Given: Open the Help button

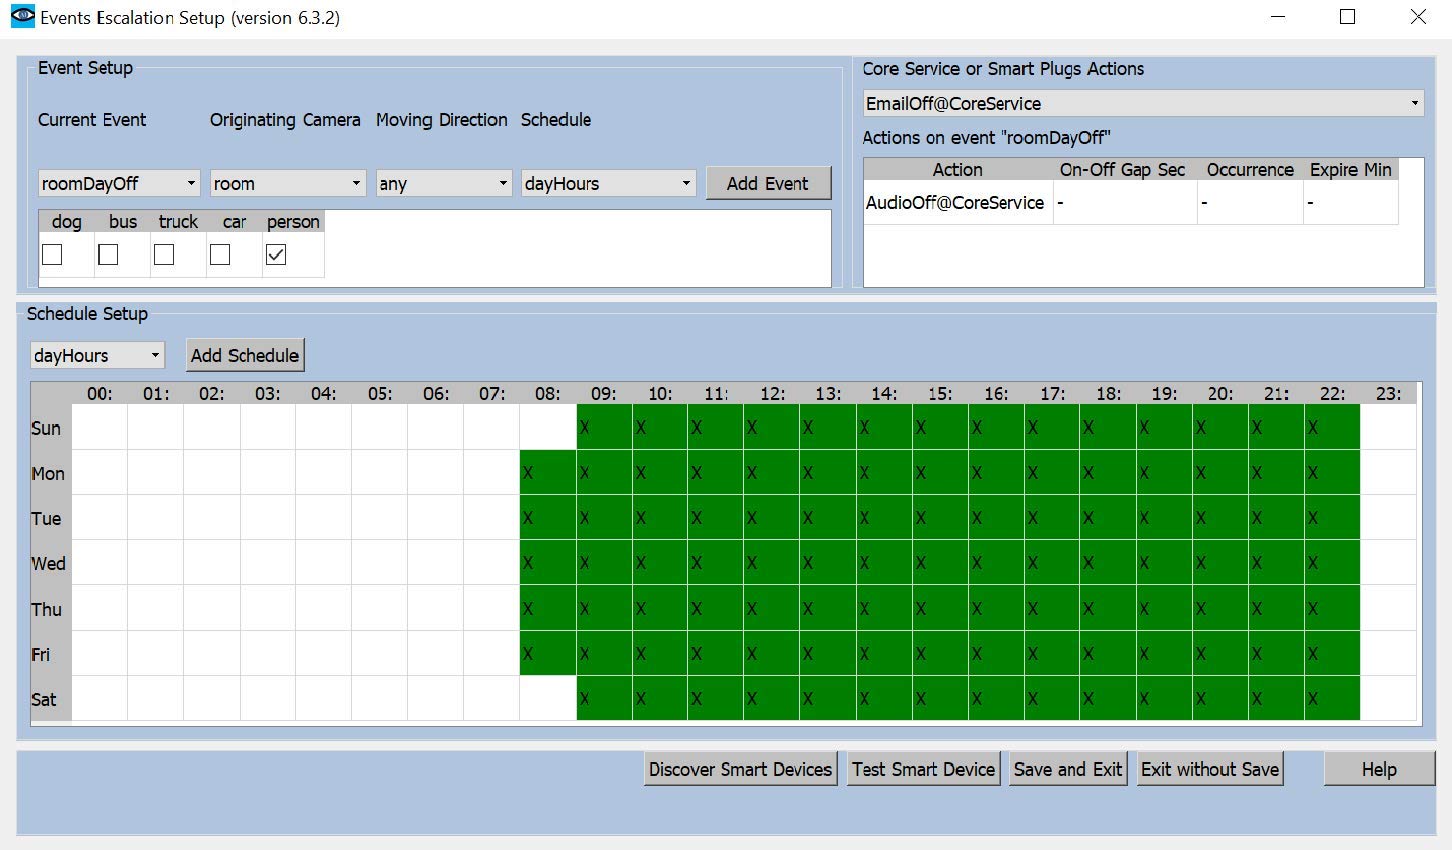Looking at the screenshot, I should pyautogui.click(x=1378, y=769).
